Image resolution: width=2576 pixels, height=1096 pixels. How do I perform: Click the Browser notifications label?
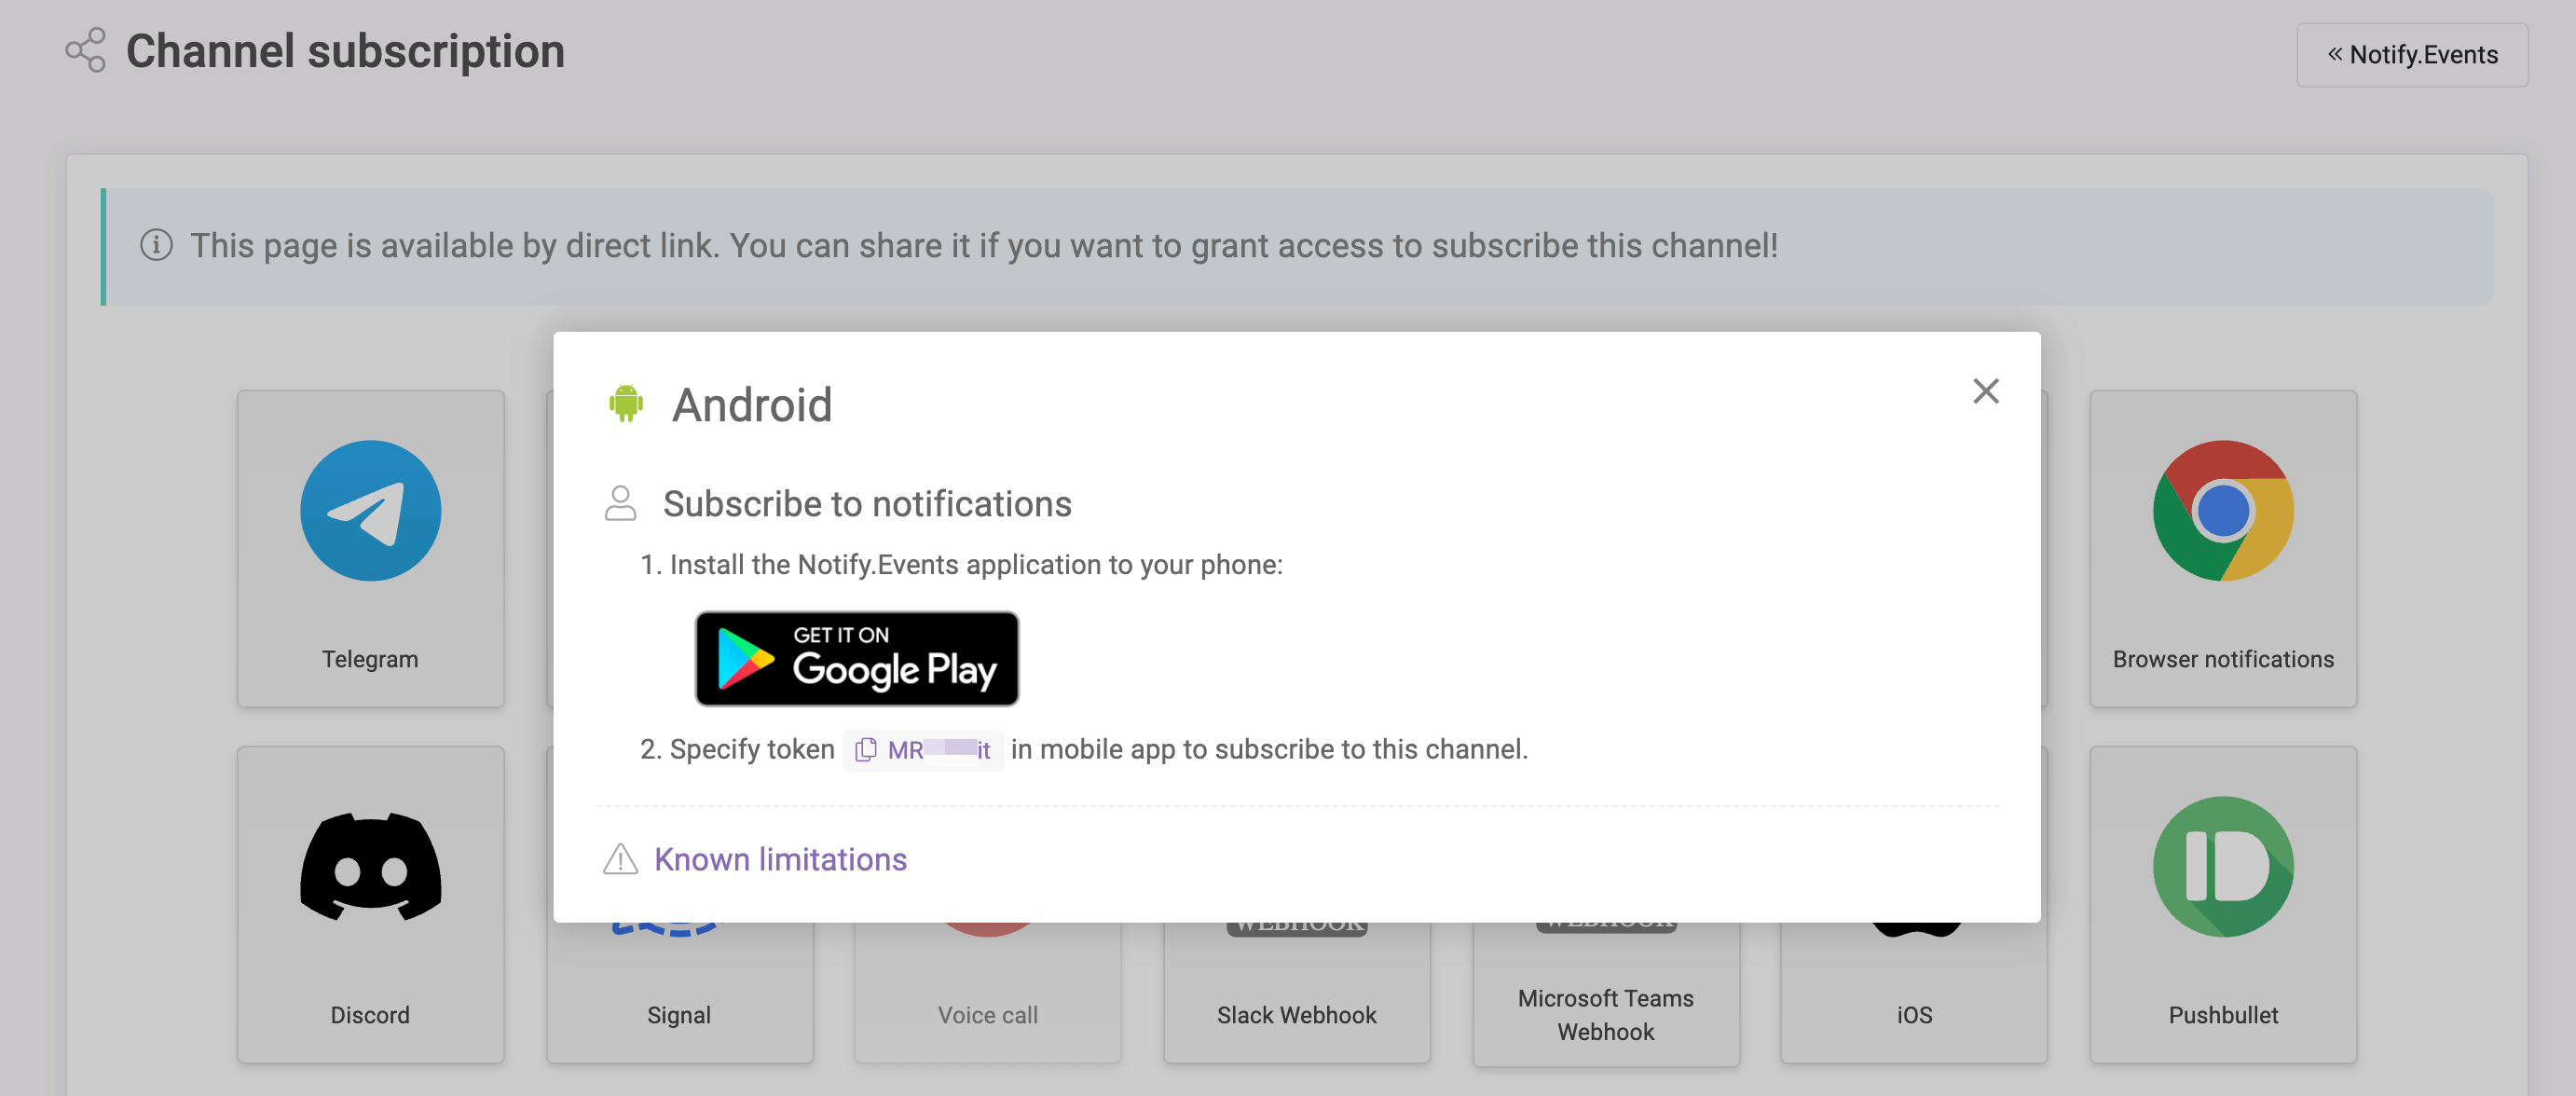(x=2223, y=659)
